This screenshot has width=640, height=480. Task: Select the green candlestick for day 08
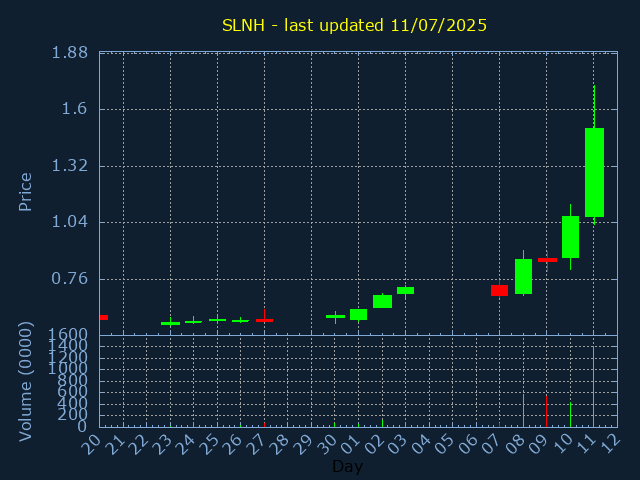(523, 276)
